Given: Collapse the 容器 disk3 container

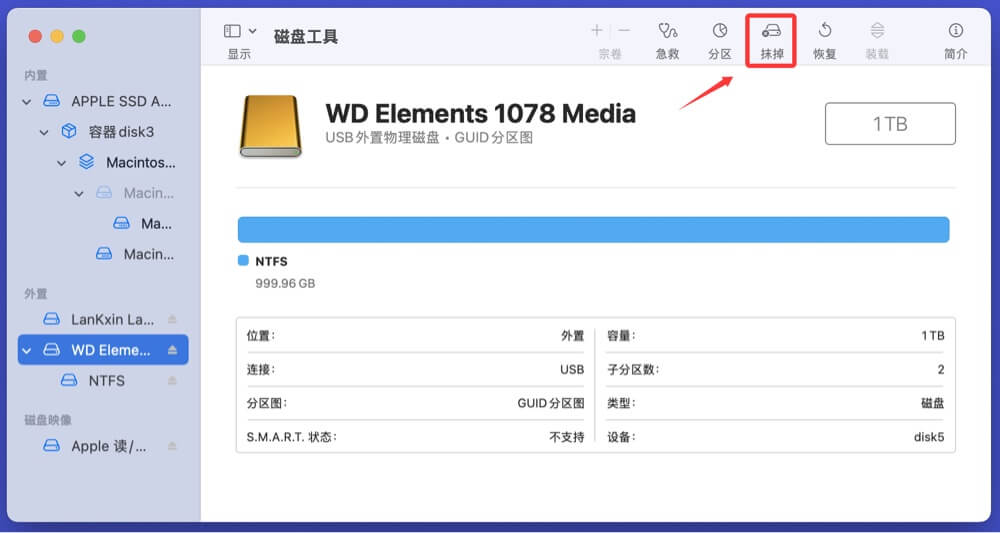Looking at the screenshot, I should pyautogui.click(x=44, y=132).
